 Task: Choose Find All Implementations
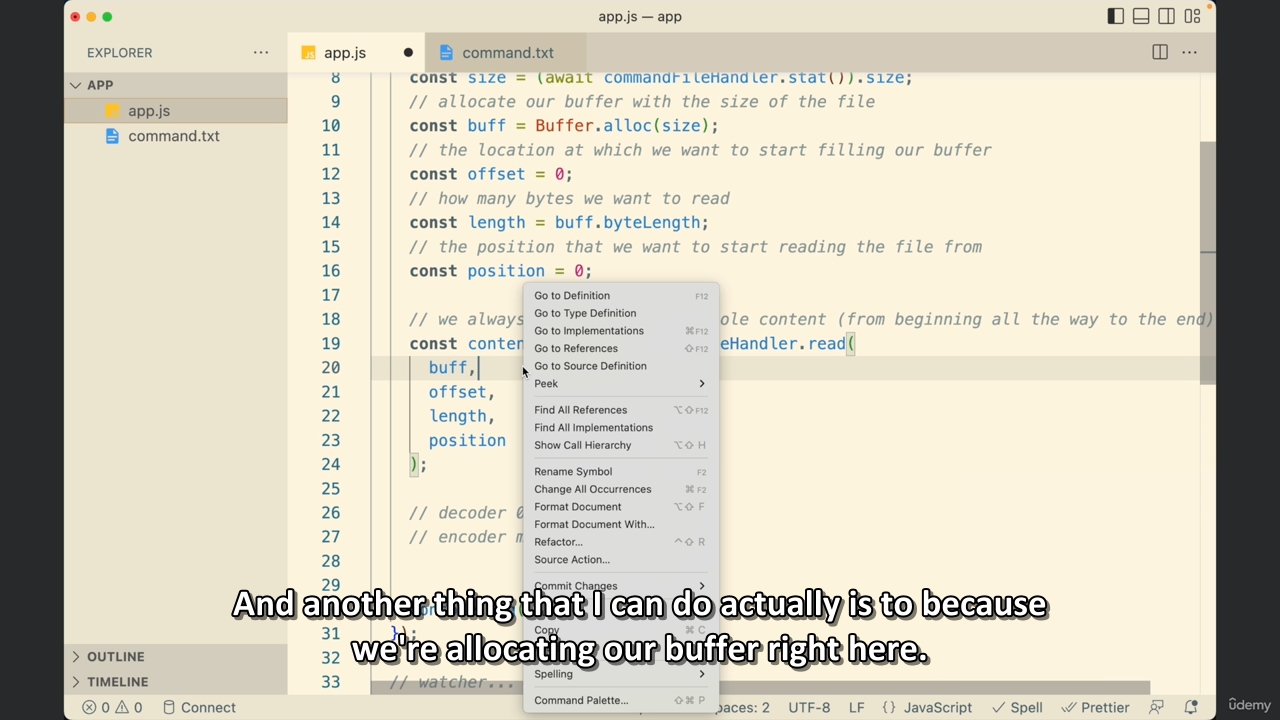point(620,428)
